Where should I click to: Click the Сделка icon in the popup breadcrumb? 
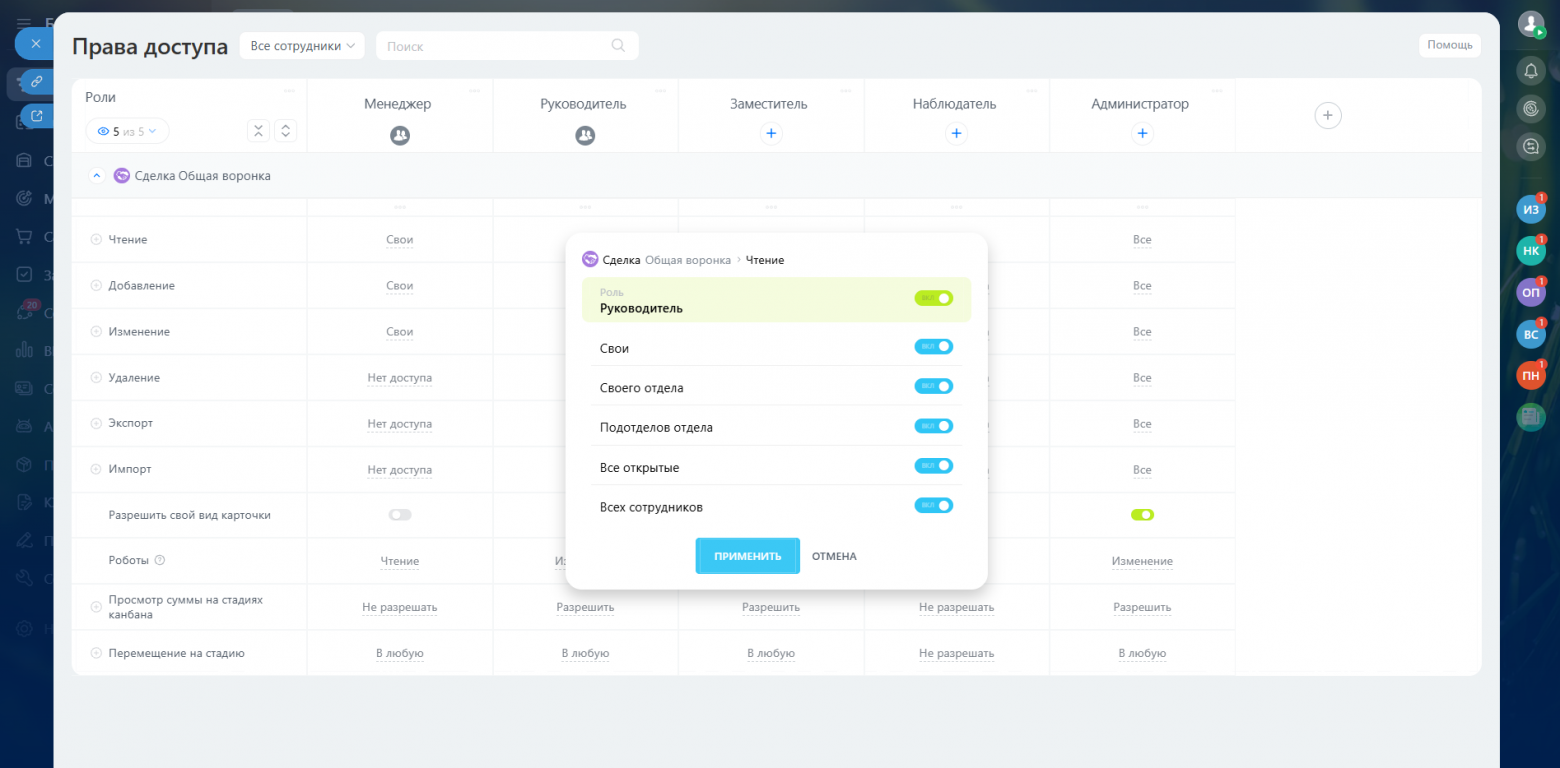[x=590, y=260]
